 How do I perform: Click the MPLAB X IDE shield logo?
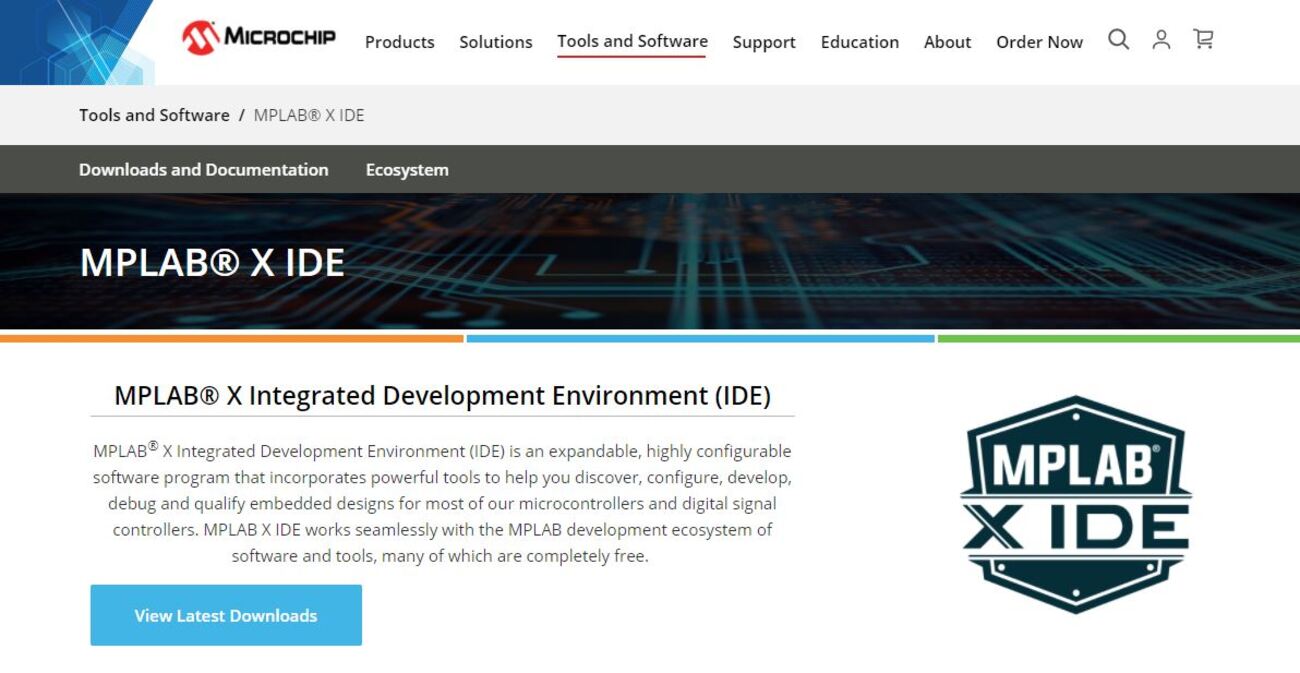(x=1075, y=504)
